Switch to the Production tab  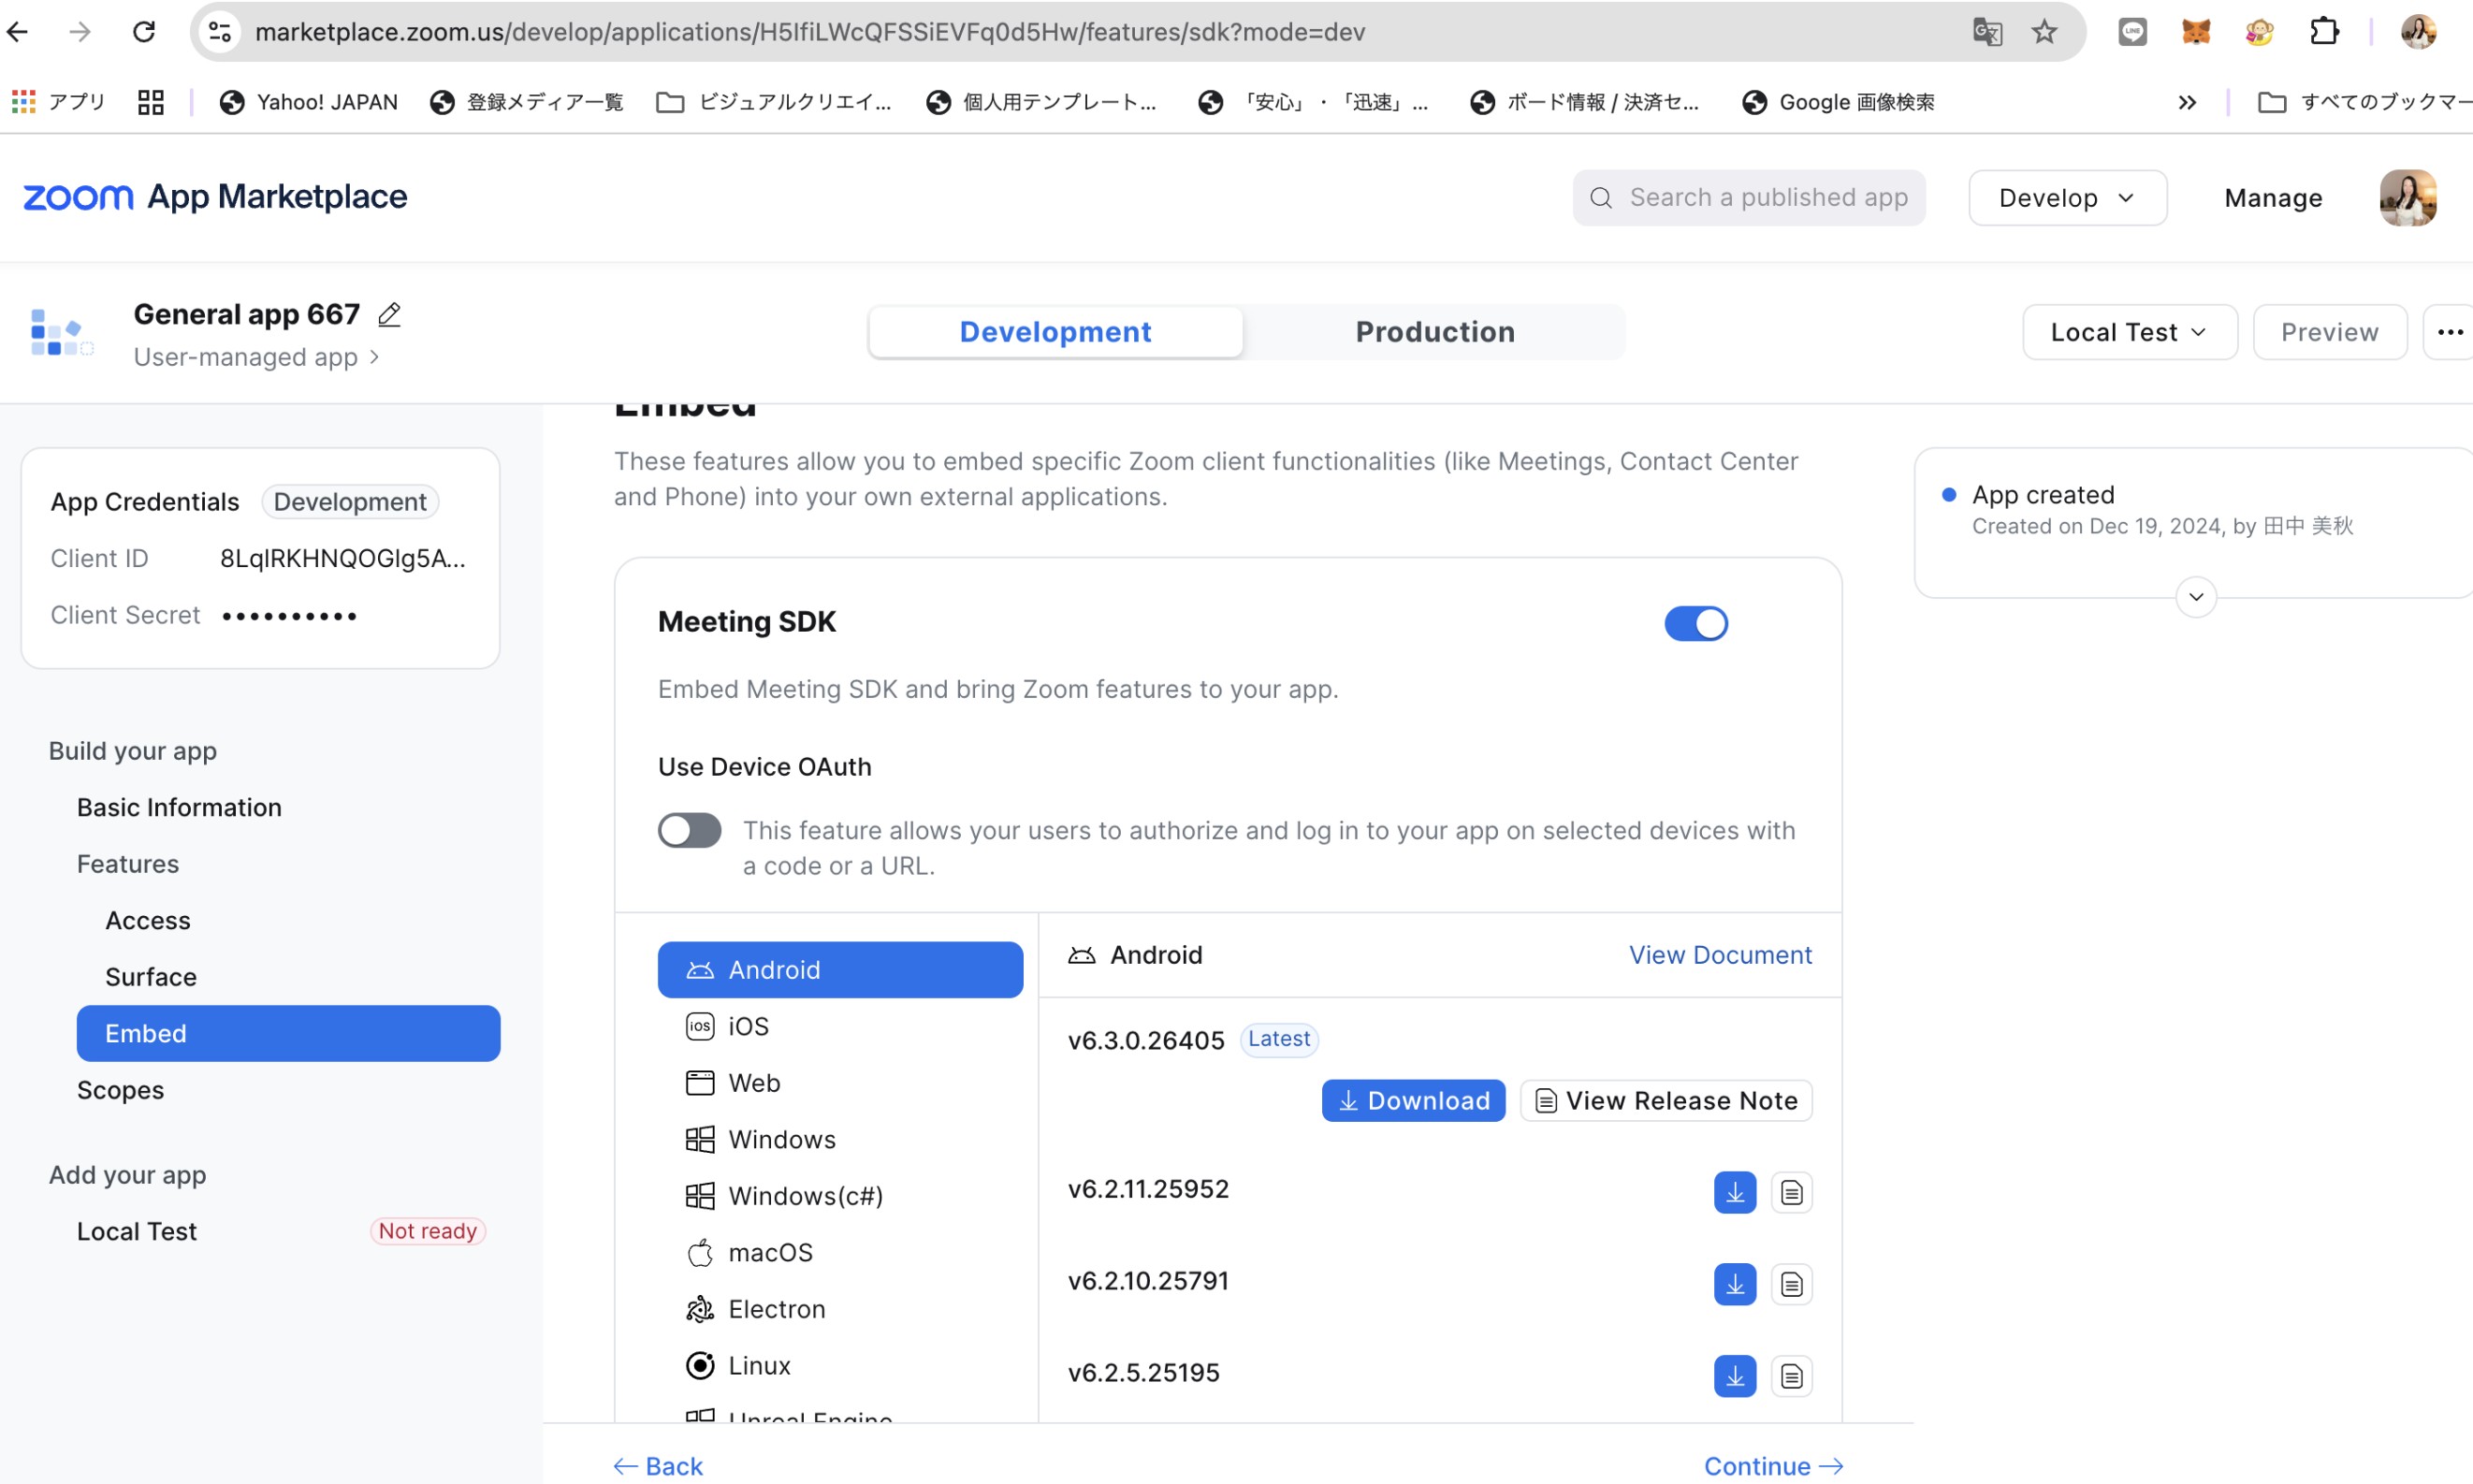pos(1435,332)
